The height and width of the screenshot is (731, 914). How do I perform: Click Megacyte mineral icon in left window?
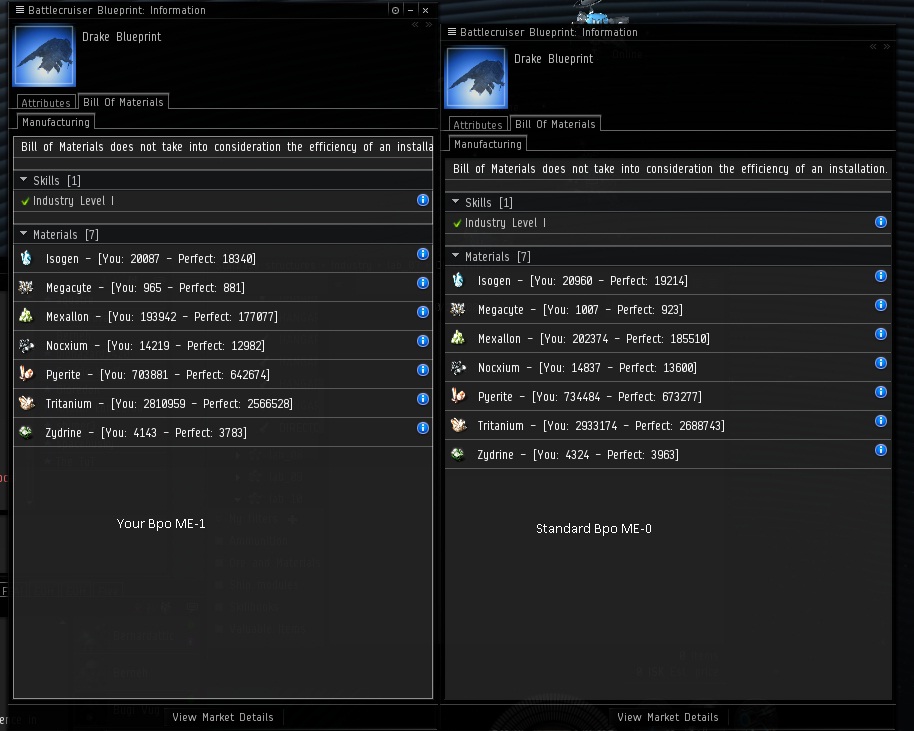(26, 287)
